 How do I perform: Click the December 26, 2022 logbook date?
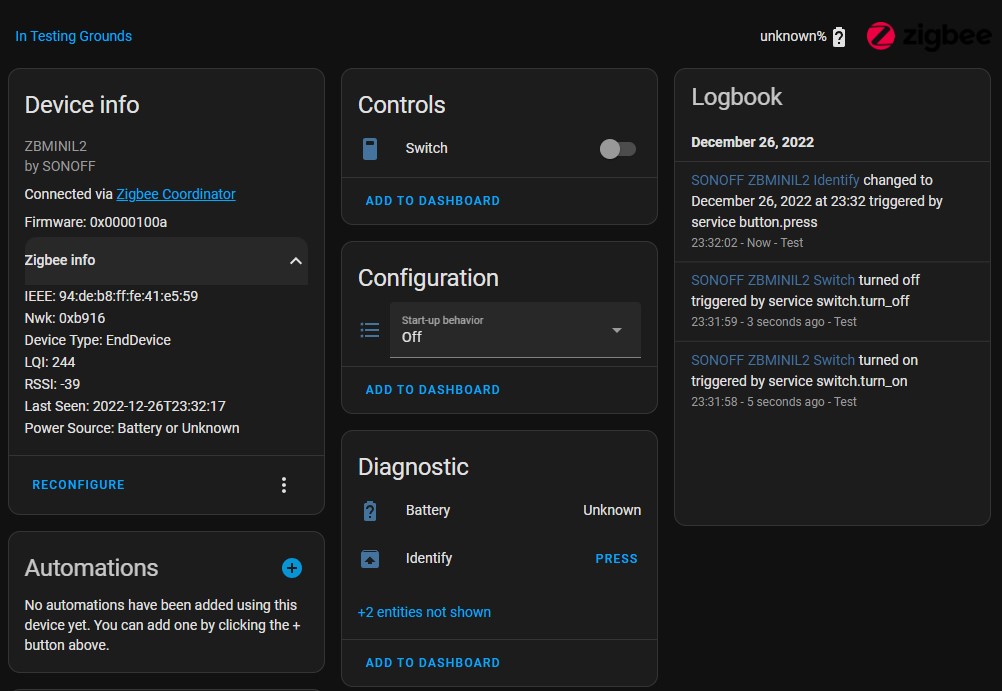click(x=753, y=142)
